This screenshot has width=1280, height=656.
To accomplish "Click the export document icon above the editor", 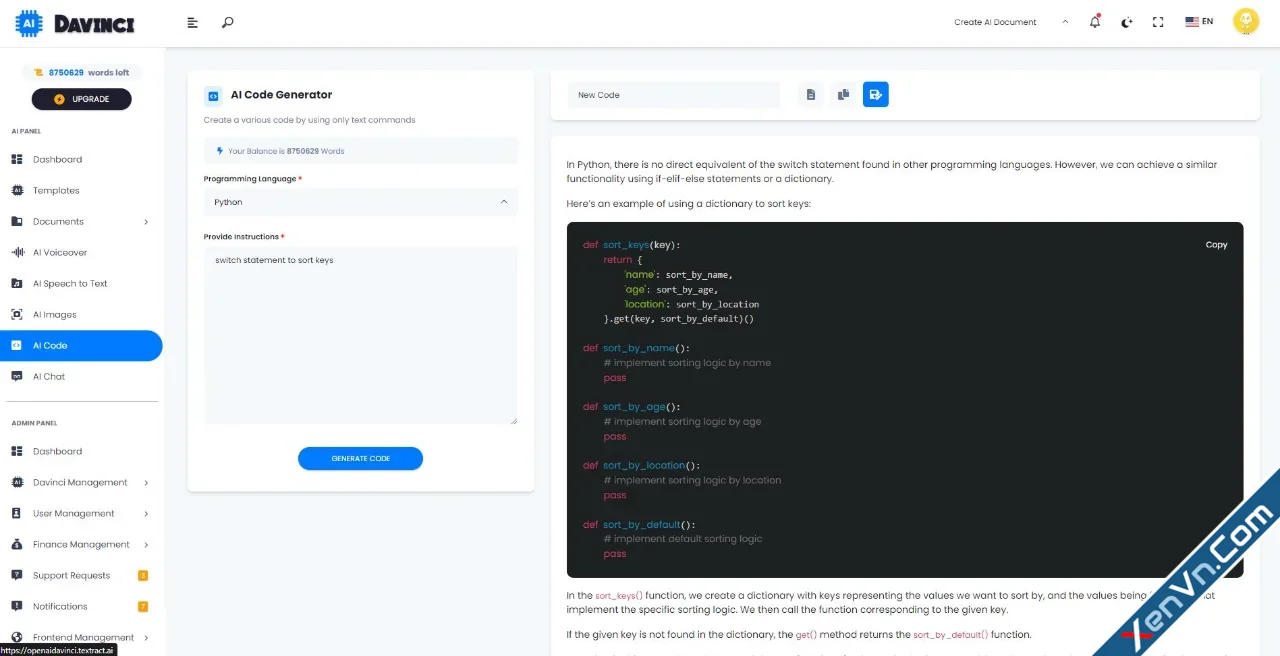I will tap(810, 93).
